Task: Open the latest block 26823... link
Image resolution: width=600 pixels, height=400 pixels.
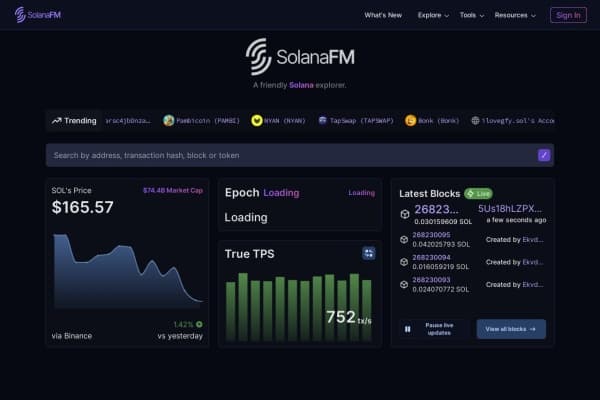Action: (436, 209)
